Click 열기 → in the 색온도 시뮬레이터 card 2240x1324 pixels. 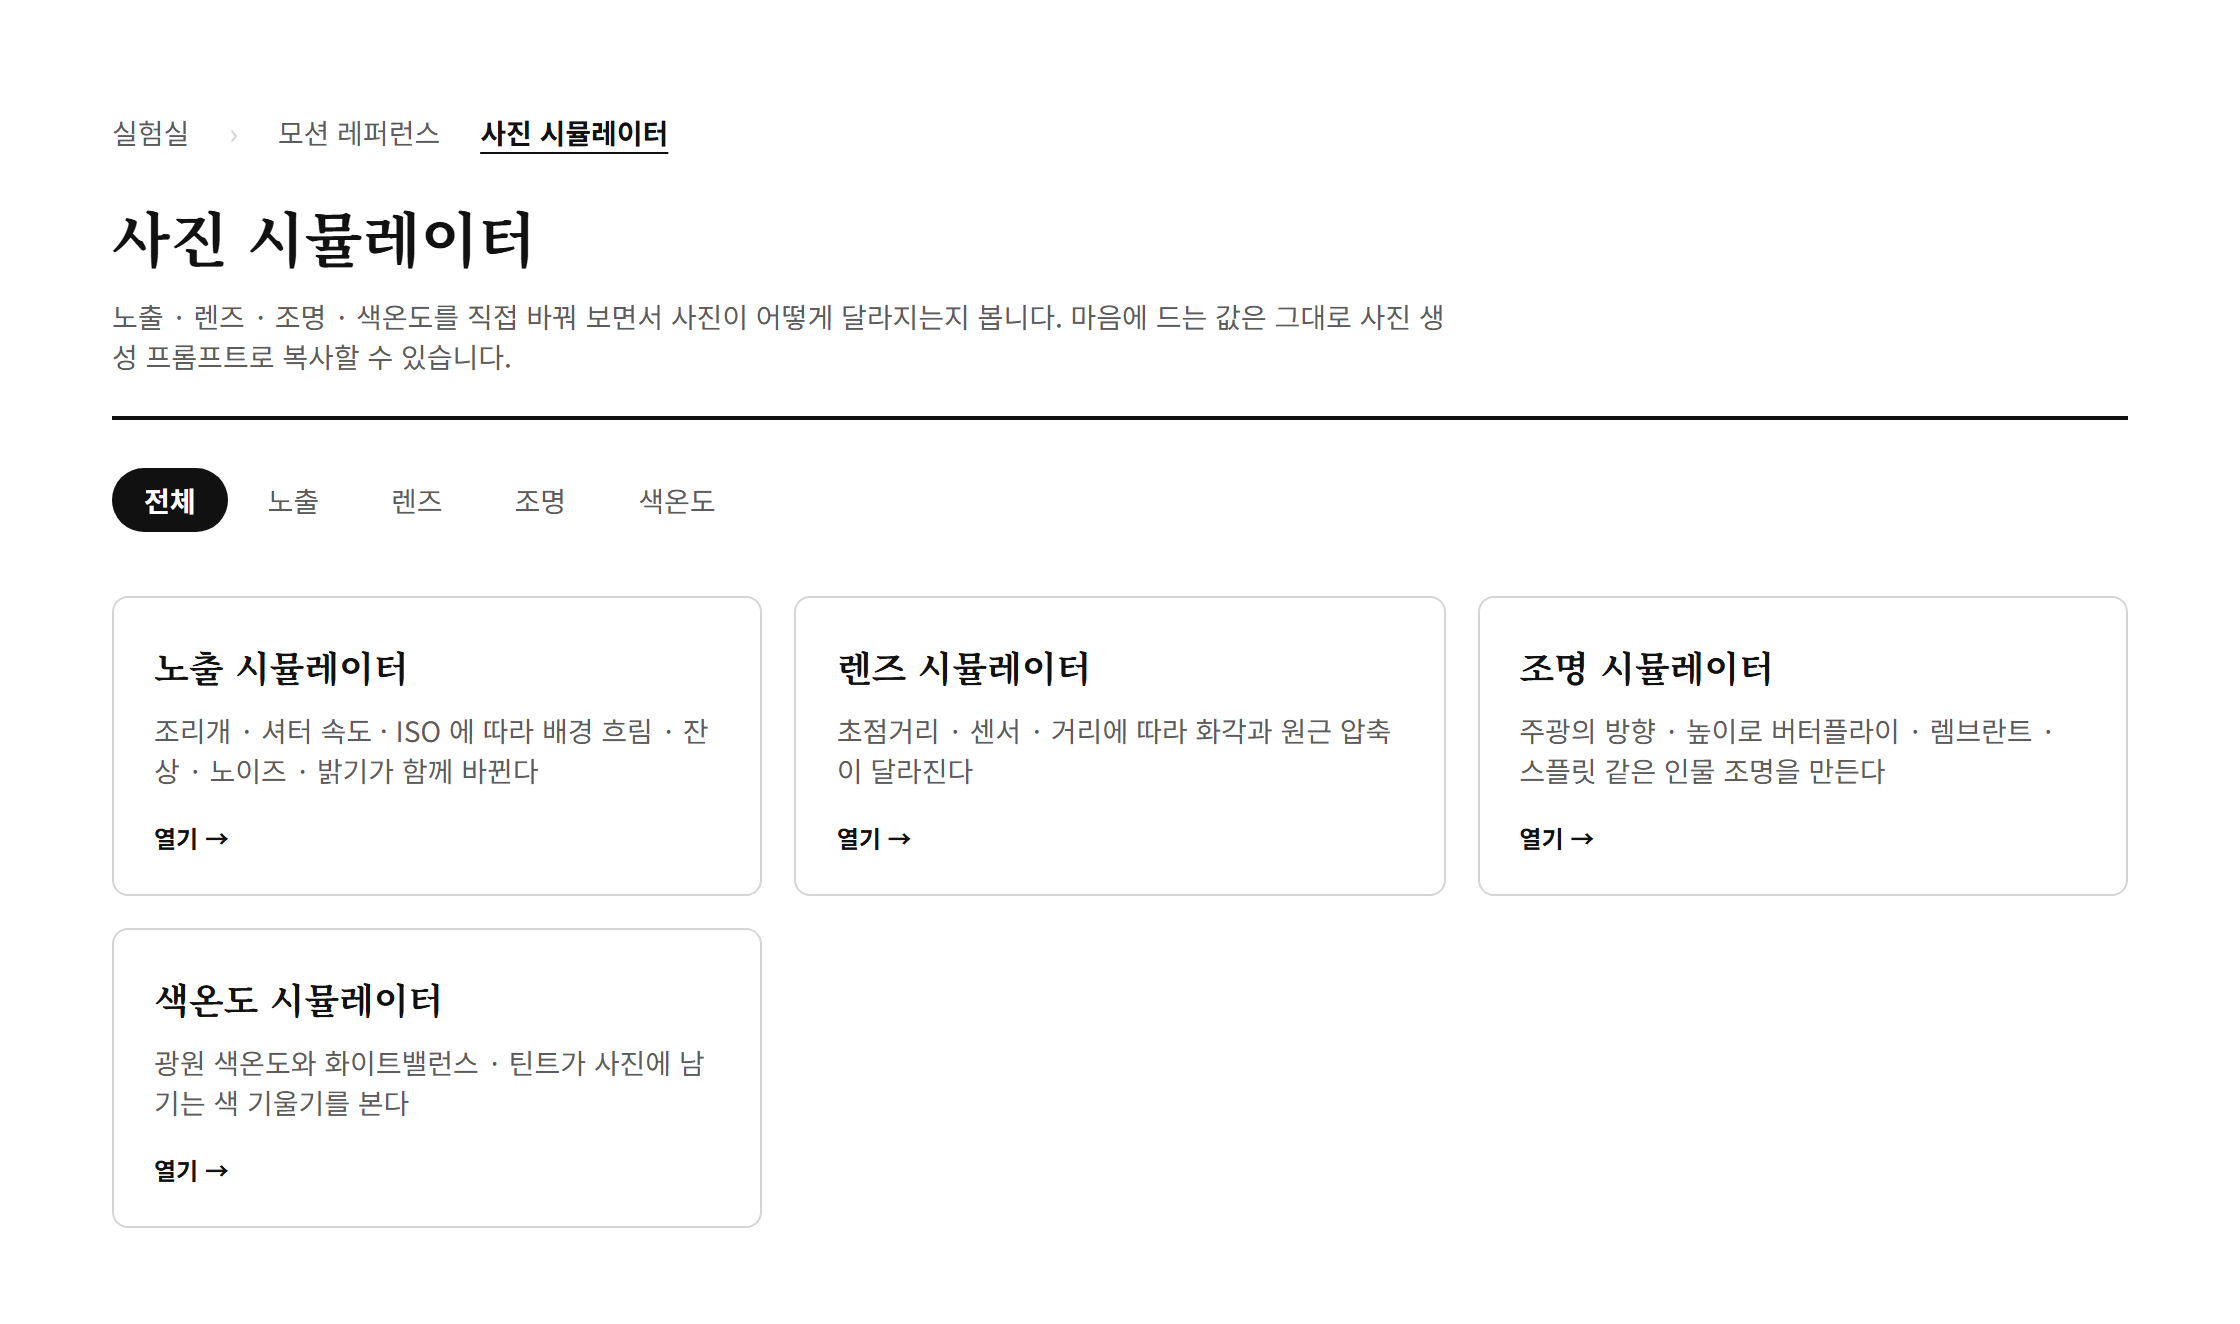click(x=191, y=1170)
